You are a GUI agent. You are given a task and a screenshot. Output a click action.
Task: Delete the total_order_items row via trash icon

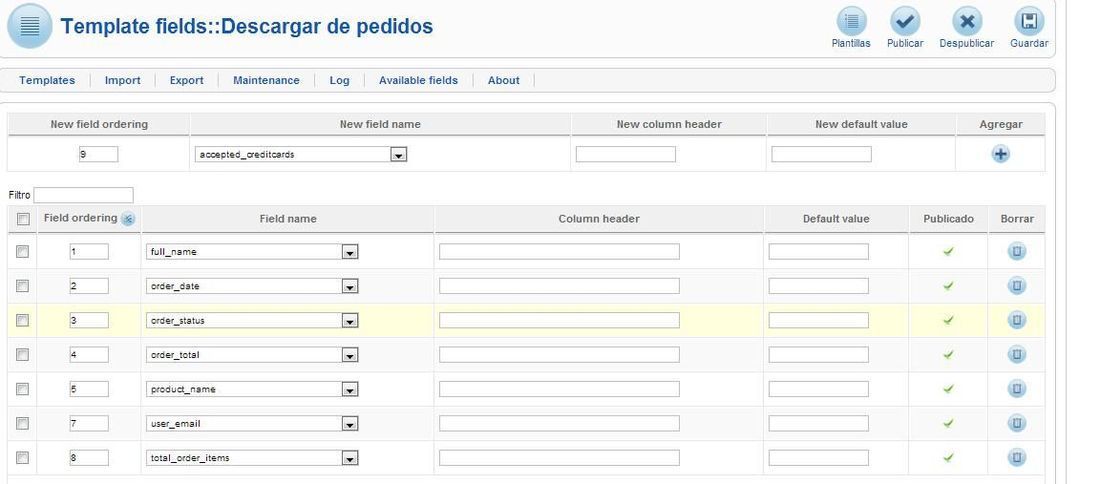(1017, 457)
